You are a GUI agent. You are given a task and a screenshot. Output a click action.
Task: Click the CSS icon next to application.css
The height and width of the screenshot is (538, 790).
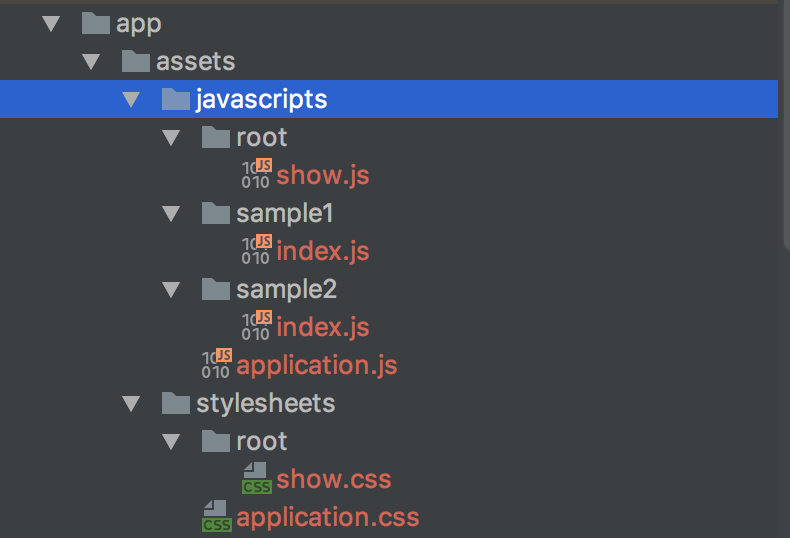tap(217, 516)
